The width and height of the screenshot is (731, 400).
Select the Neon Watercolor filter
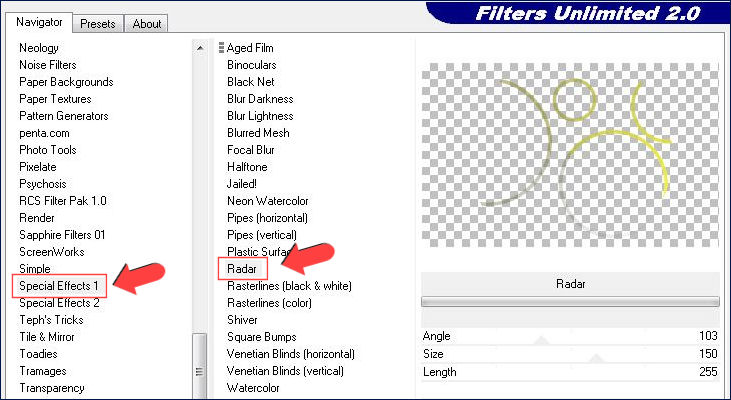tap(265, 201)
